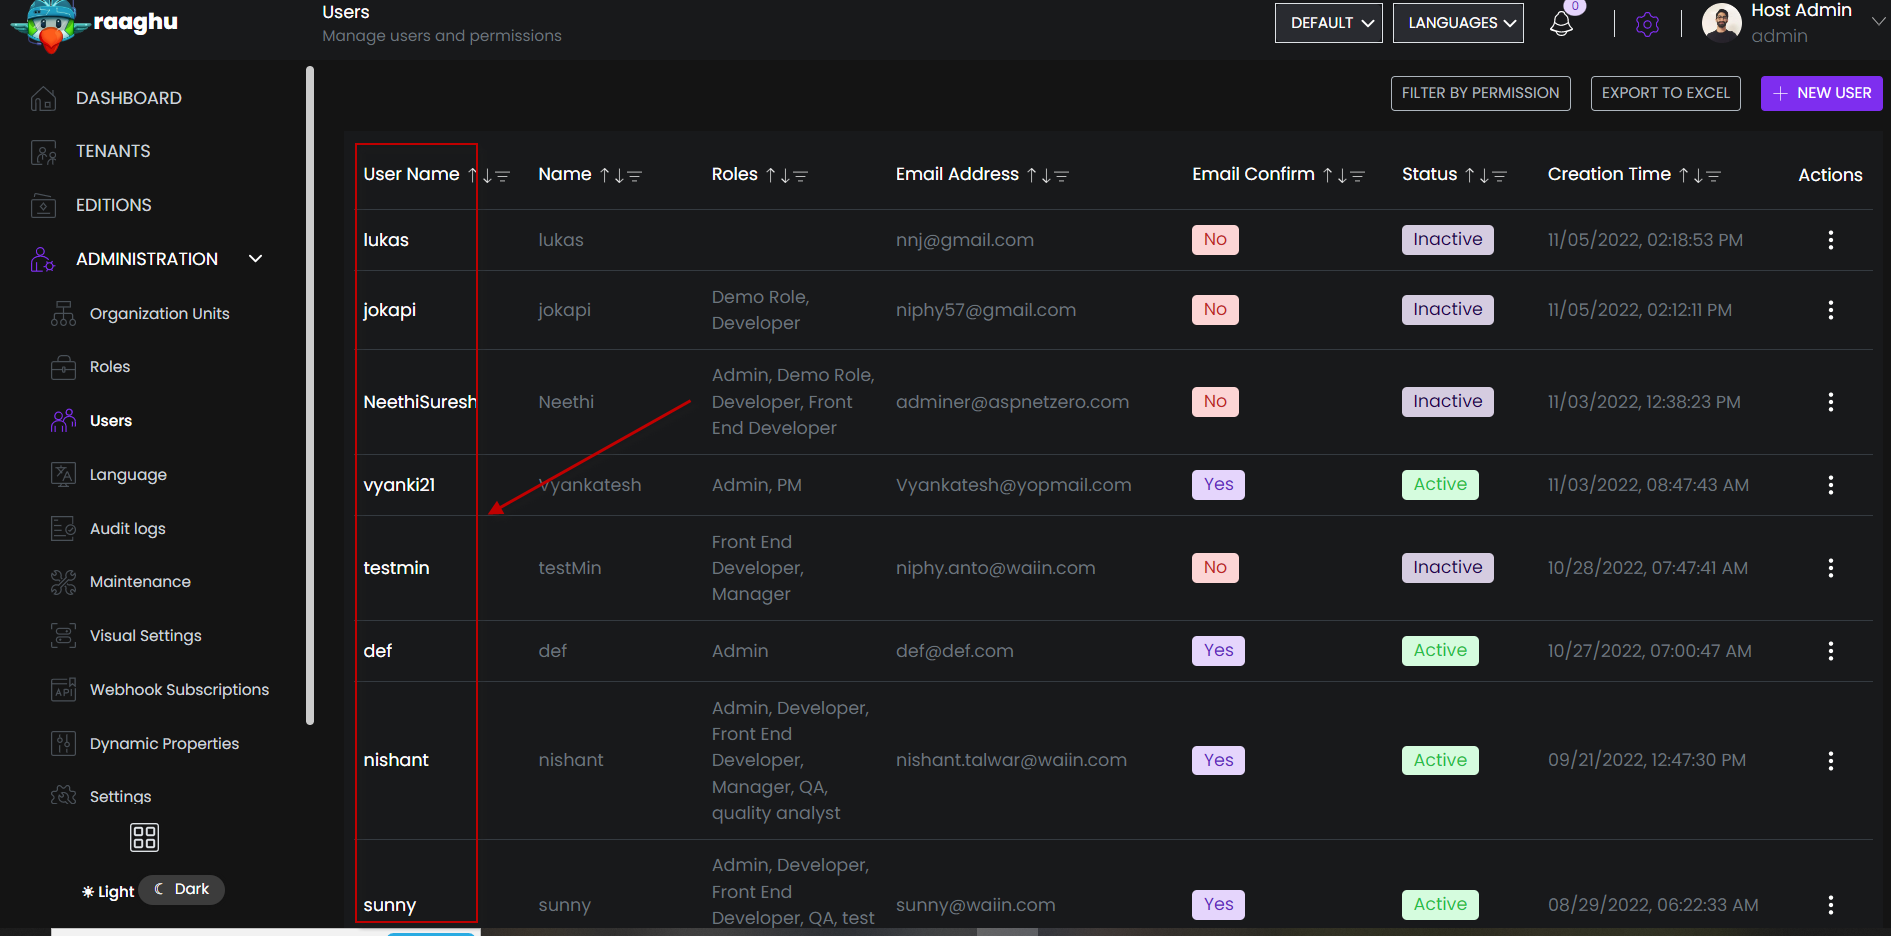The height and width of the screenshot is (936, 1891).
Task: Click the Organization Units icon
Action: point(63,313)
